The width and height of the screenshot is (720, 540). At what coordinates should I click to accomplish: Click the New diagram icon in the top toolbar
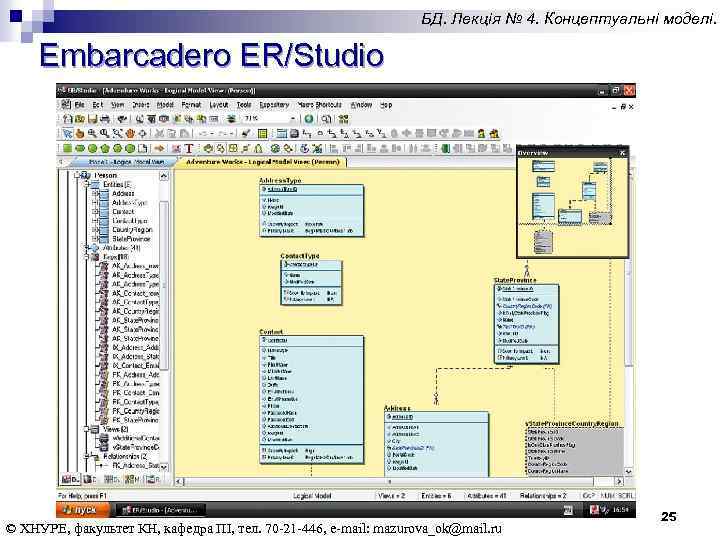tap(68, 119)
